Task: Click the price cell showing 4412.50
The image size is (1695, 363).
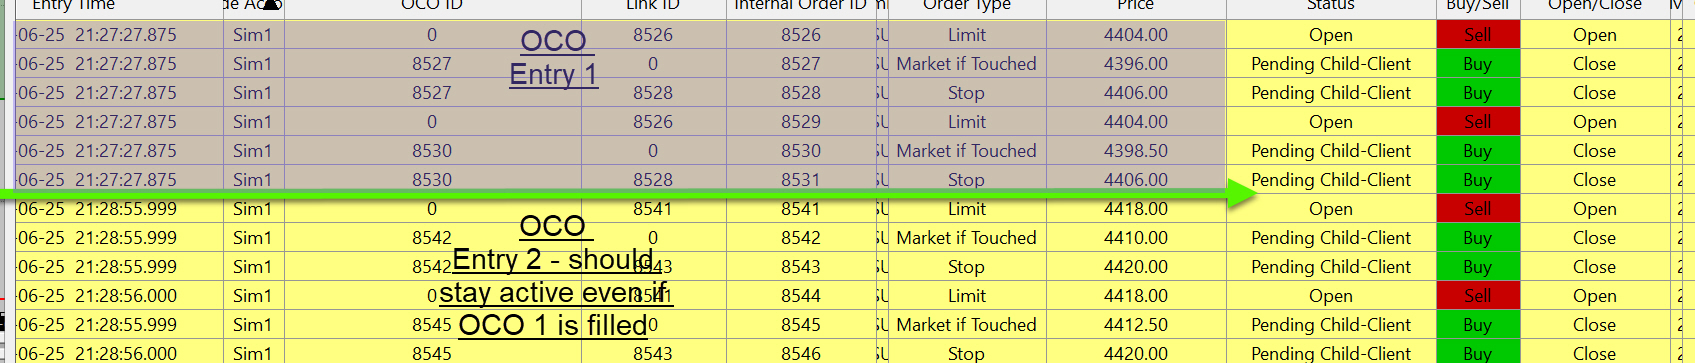Action: coord(1136,325)
